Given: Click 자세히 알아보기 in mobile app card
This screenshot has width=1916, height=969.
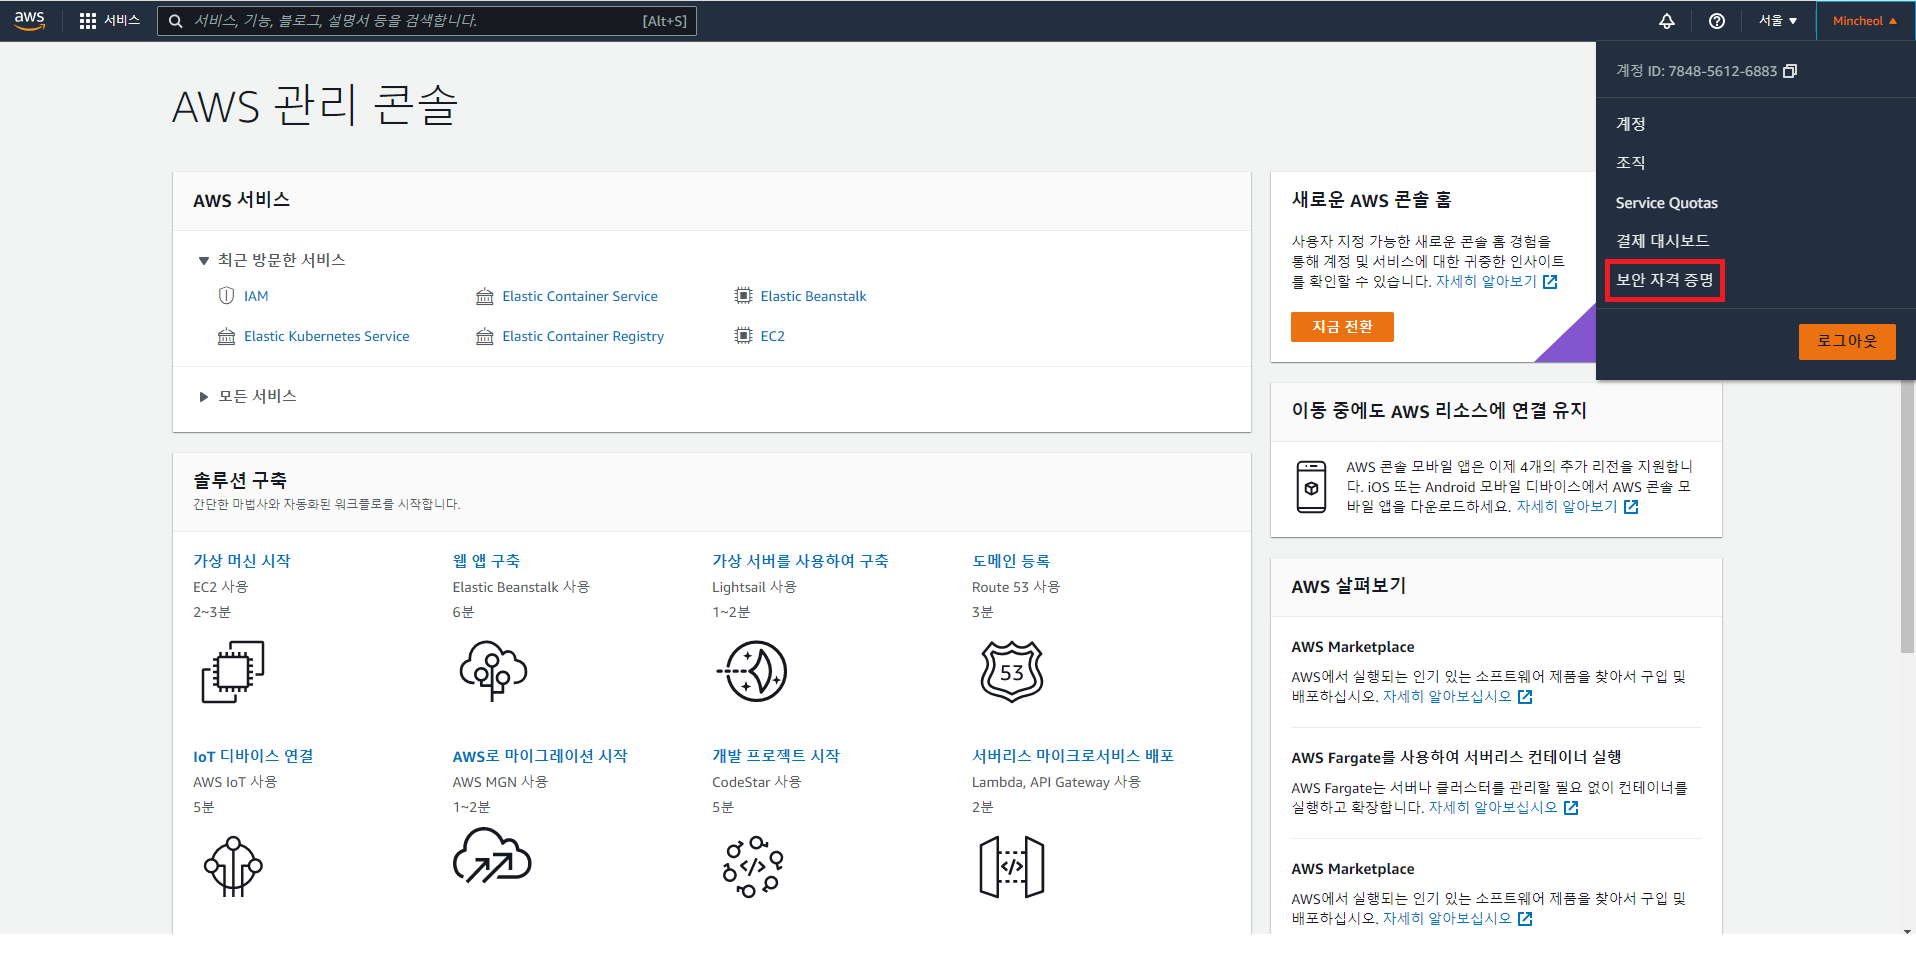Looking at the screenshot, I should [x=1567, y=507].
